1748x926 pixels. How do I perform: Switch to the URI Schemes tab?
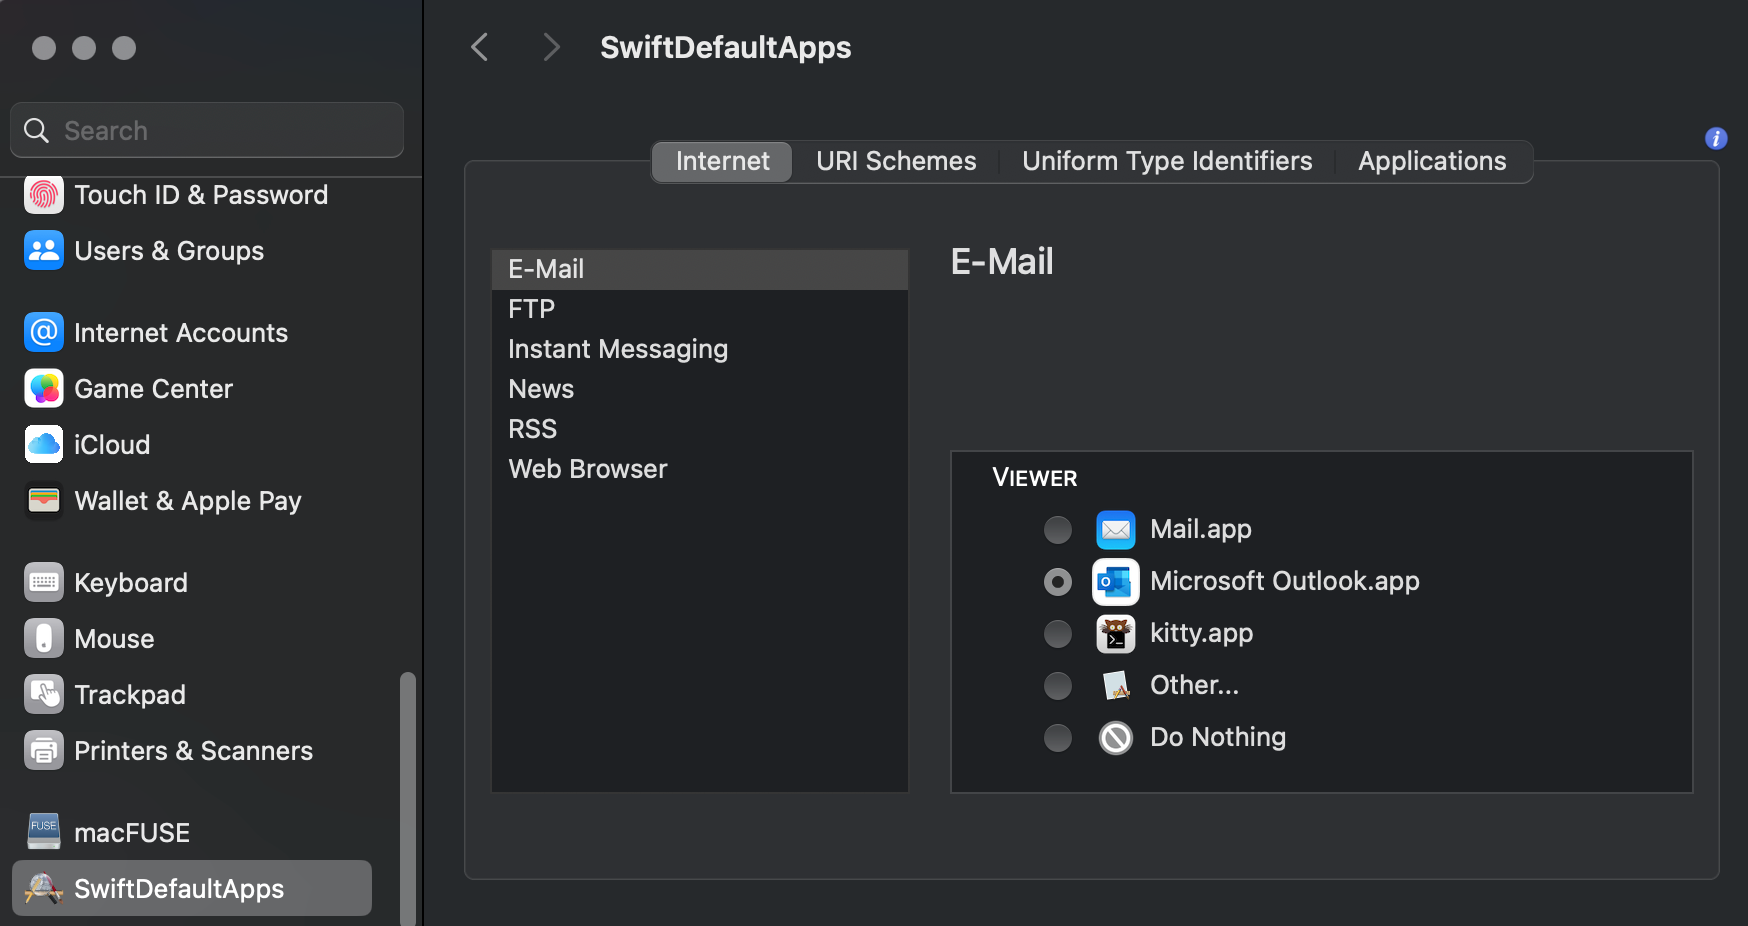coord(896,162)
